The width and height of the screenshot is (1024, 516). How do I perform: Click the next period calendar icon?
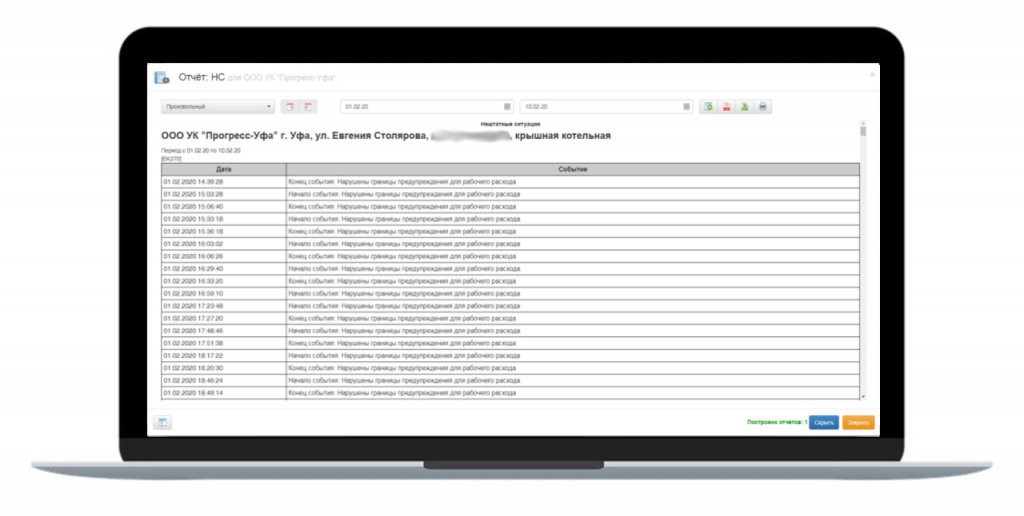coord(308,106)
